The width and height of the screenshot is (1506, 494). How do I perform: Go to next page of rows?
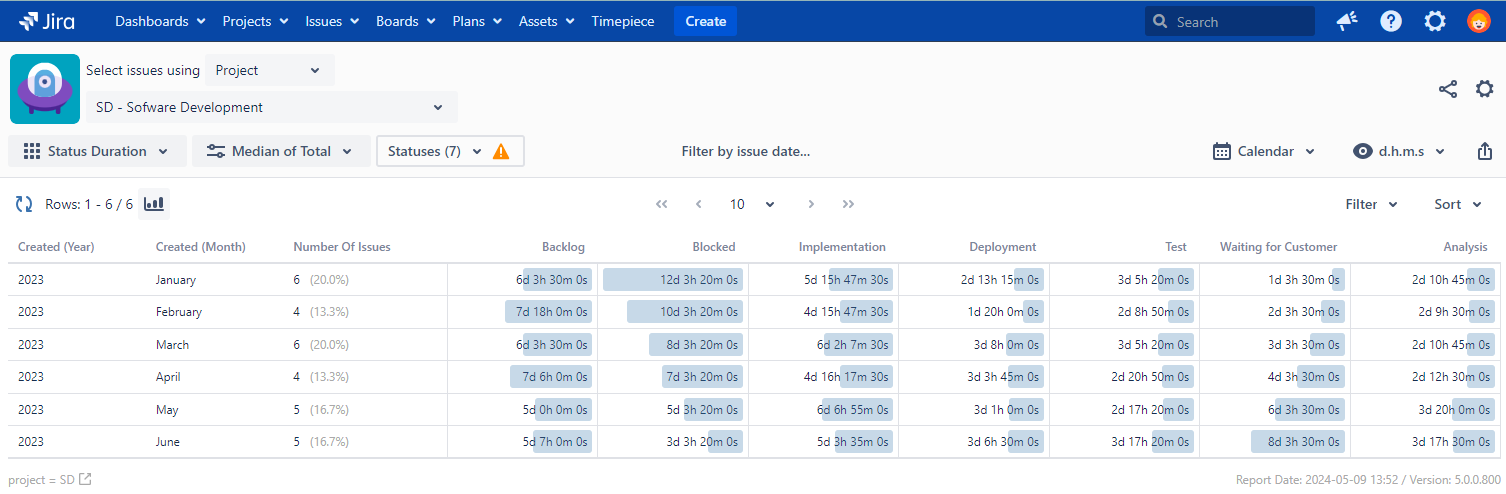tap(811, 204)
